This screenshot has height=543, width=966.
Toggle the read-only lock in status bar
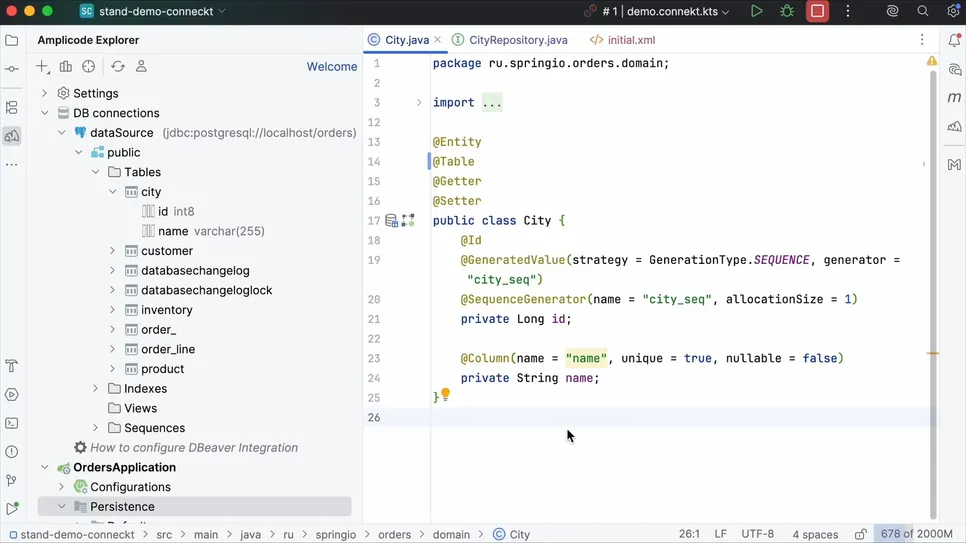[861, 534]
